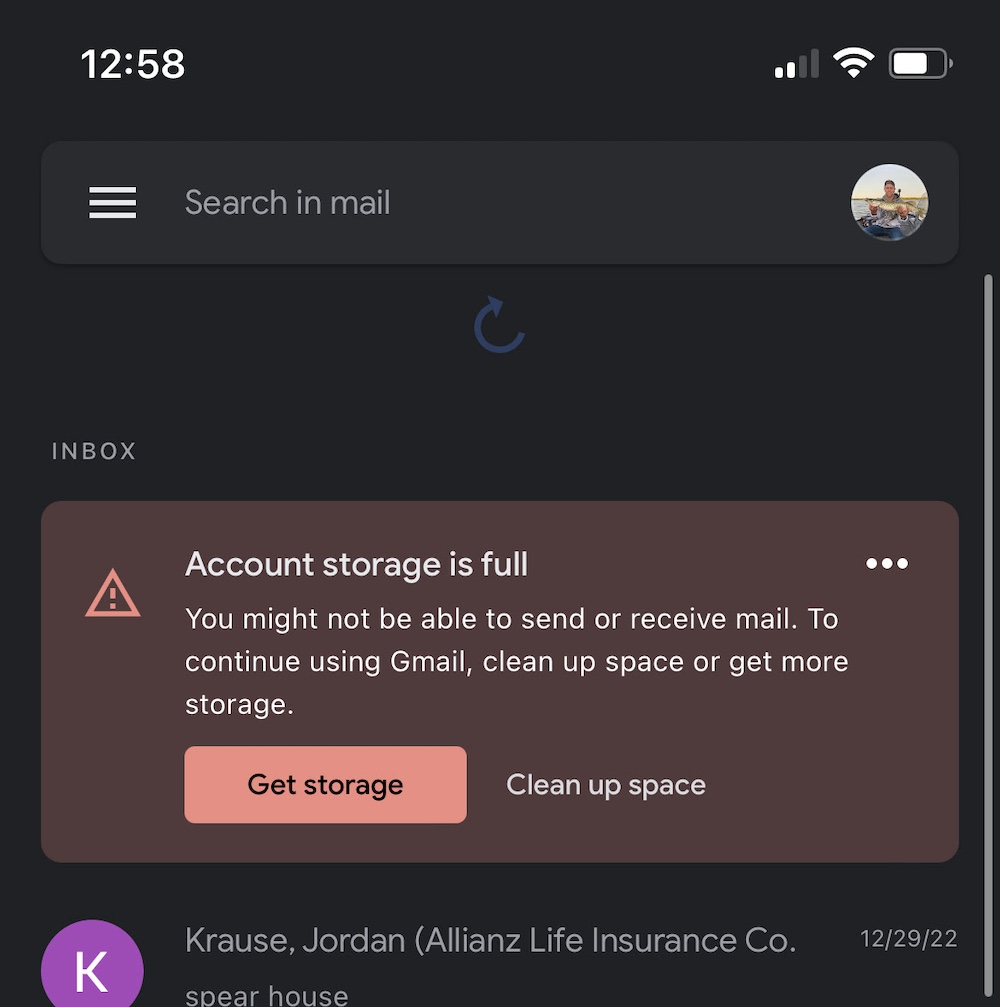Tap the storage warning message text
1000x1007 pixels.
click(516, 661)
